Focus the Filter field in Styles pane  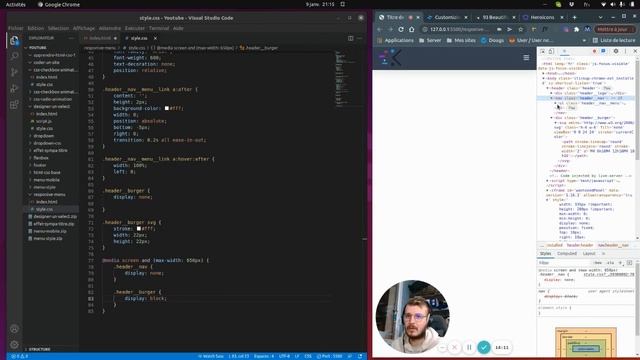[x=564, y=263]
